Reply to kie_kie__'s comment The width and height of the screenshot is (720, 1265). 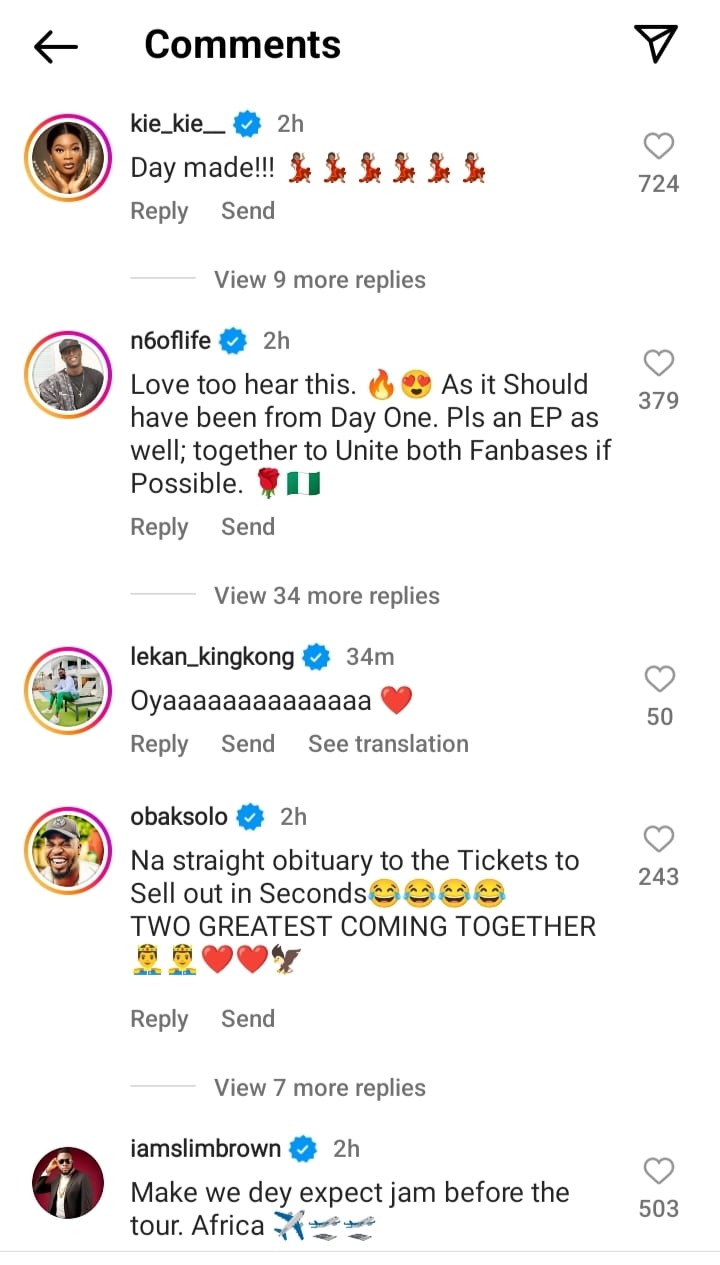159,211
